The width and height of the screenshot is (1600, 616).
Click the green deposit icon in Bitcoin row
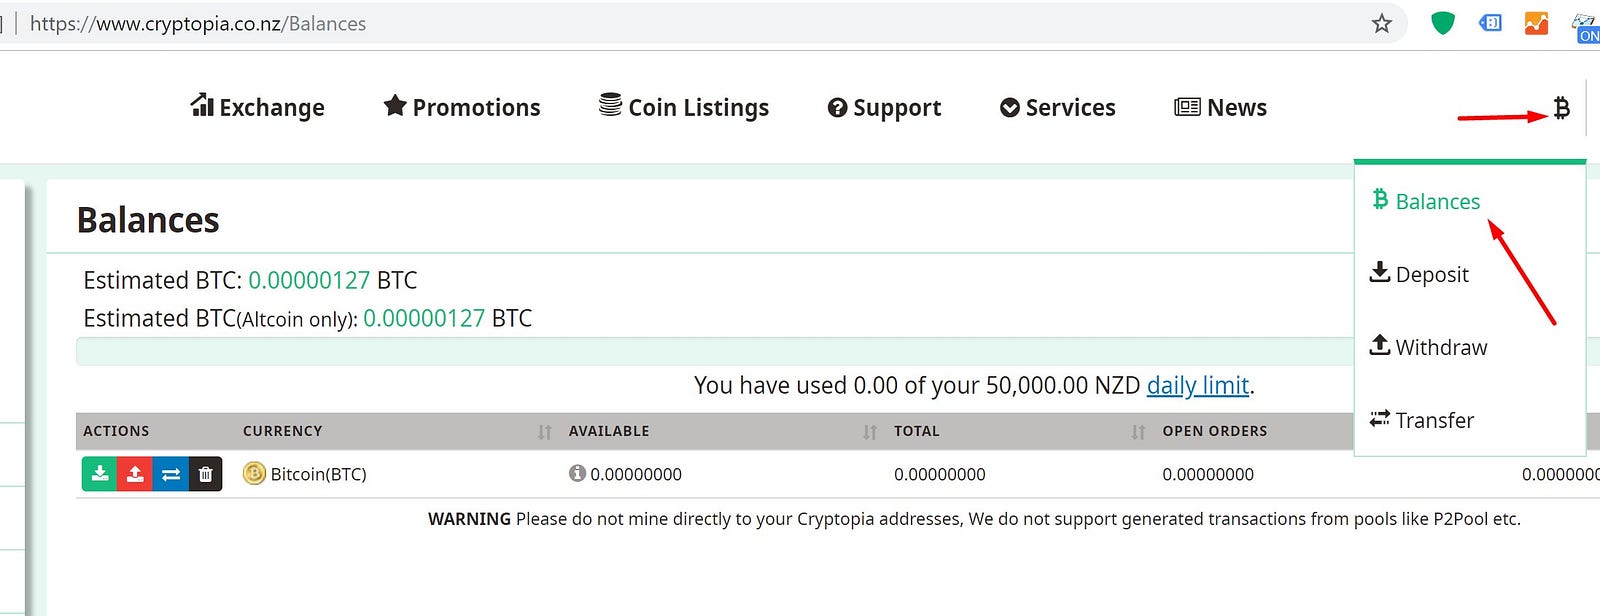click(x=100, y=474)
